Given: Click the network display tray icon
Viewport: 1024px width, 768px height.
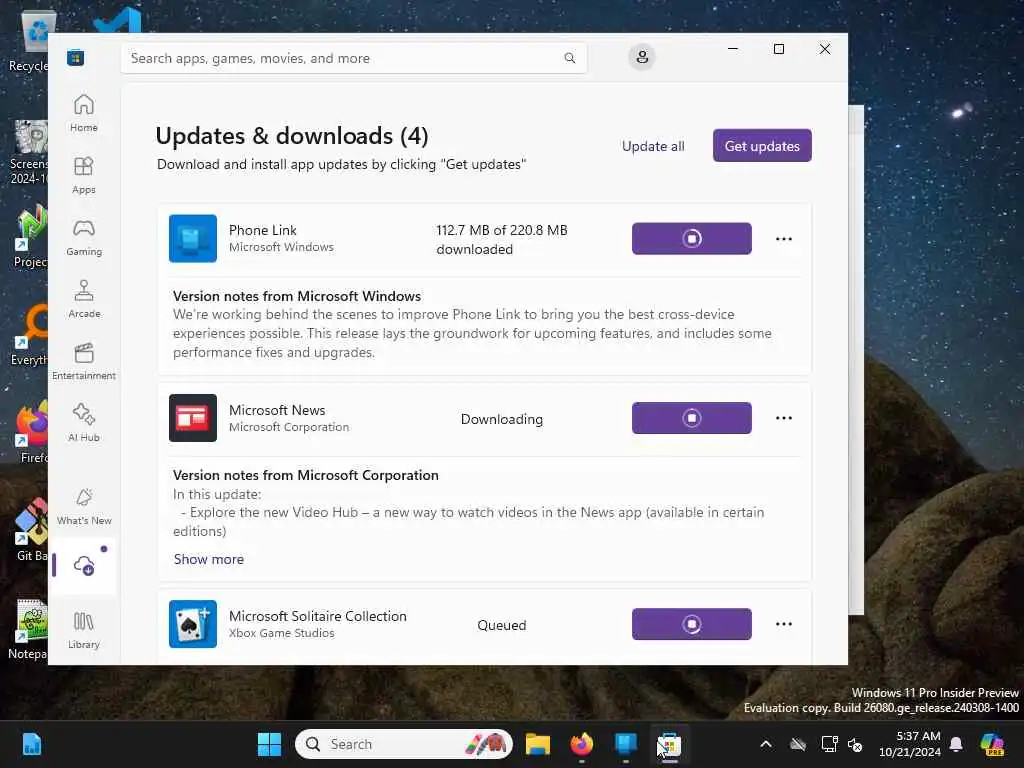Looking at the screenshot, I should [829, 744].
